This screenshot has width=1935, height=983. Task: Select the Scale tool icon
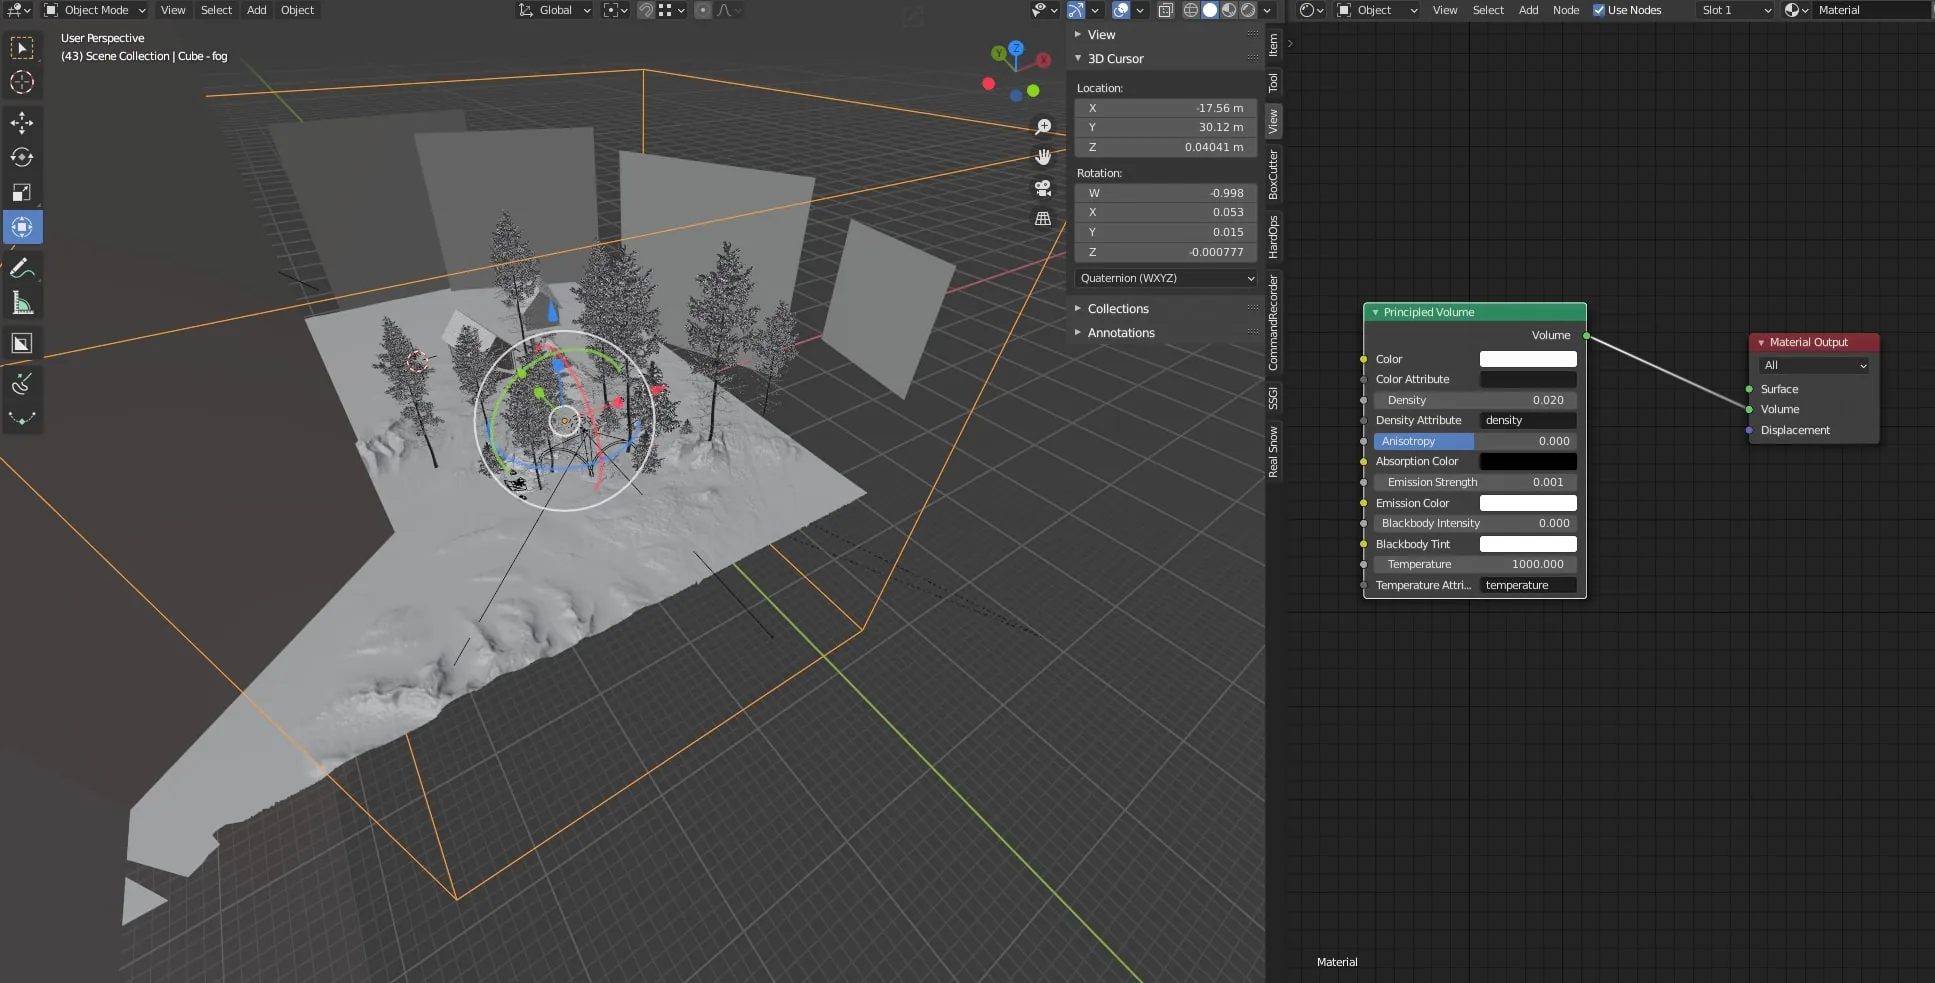click(x=22, y=193)
